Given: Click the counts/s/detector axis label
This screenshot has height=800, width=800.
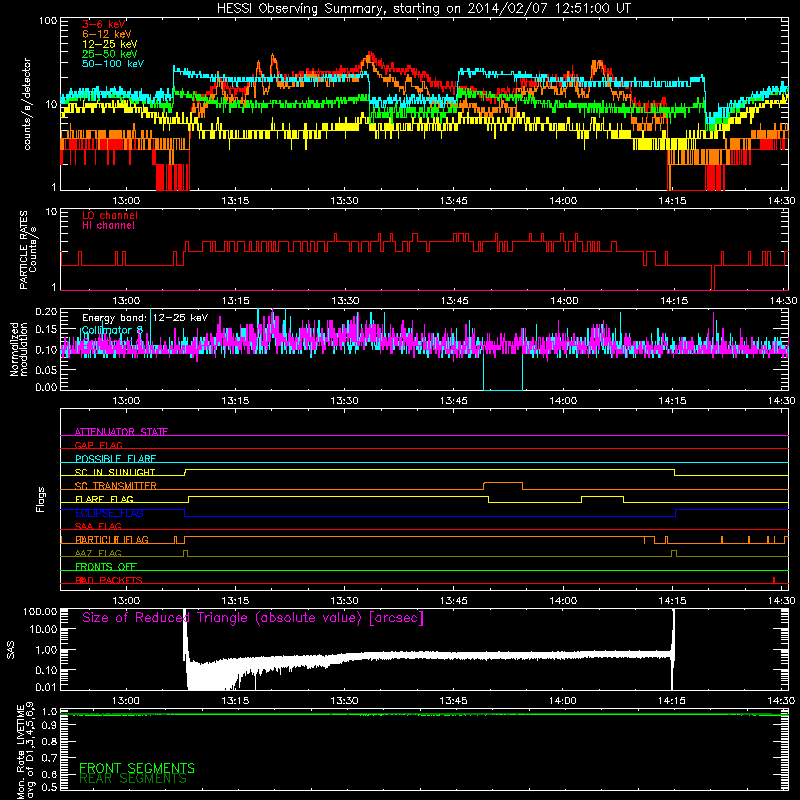Looking at the screenshot, I should pyautogui.click(x=27, y=104).
